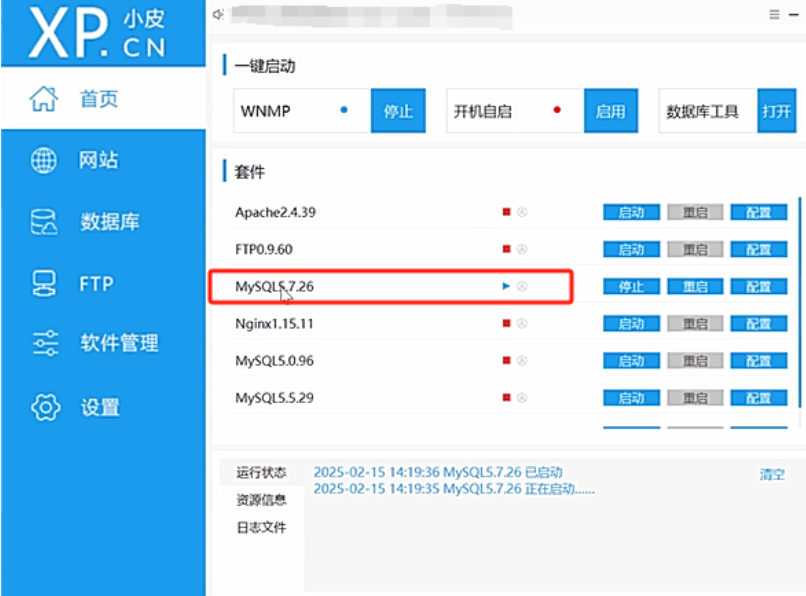Click the speaker announcement icon
The image size is (806, 596).
218,14
